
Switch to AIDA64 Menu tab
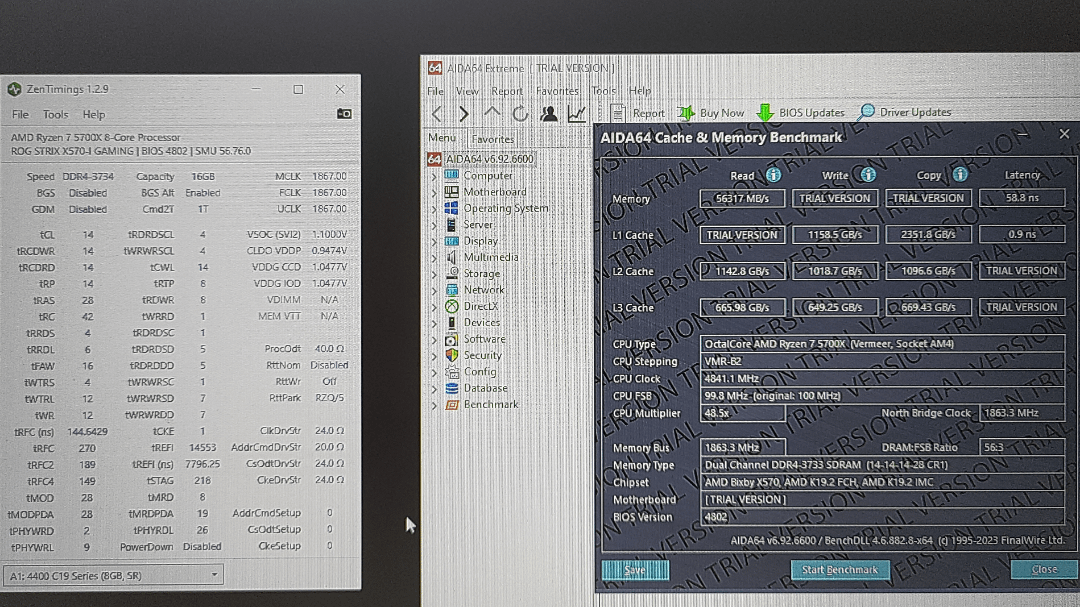click(x=442, y=138)
